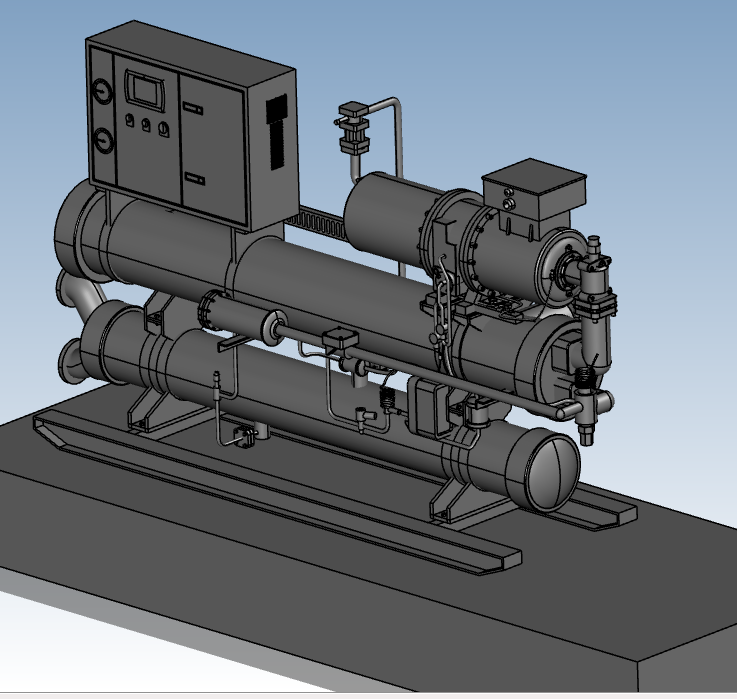
Task: Click the upper round gauge on the control panel
Action: pos(102,91)
